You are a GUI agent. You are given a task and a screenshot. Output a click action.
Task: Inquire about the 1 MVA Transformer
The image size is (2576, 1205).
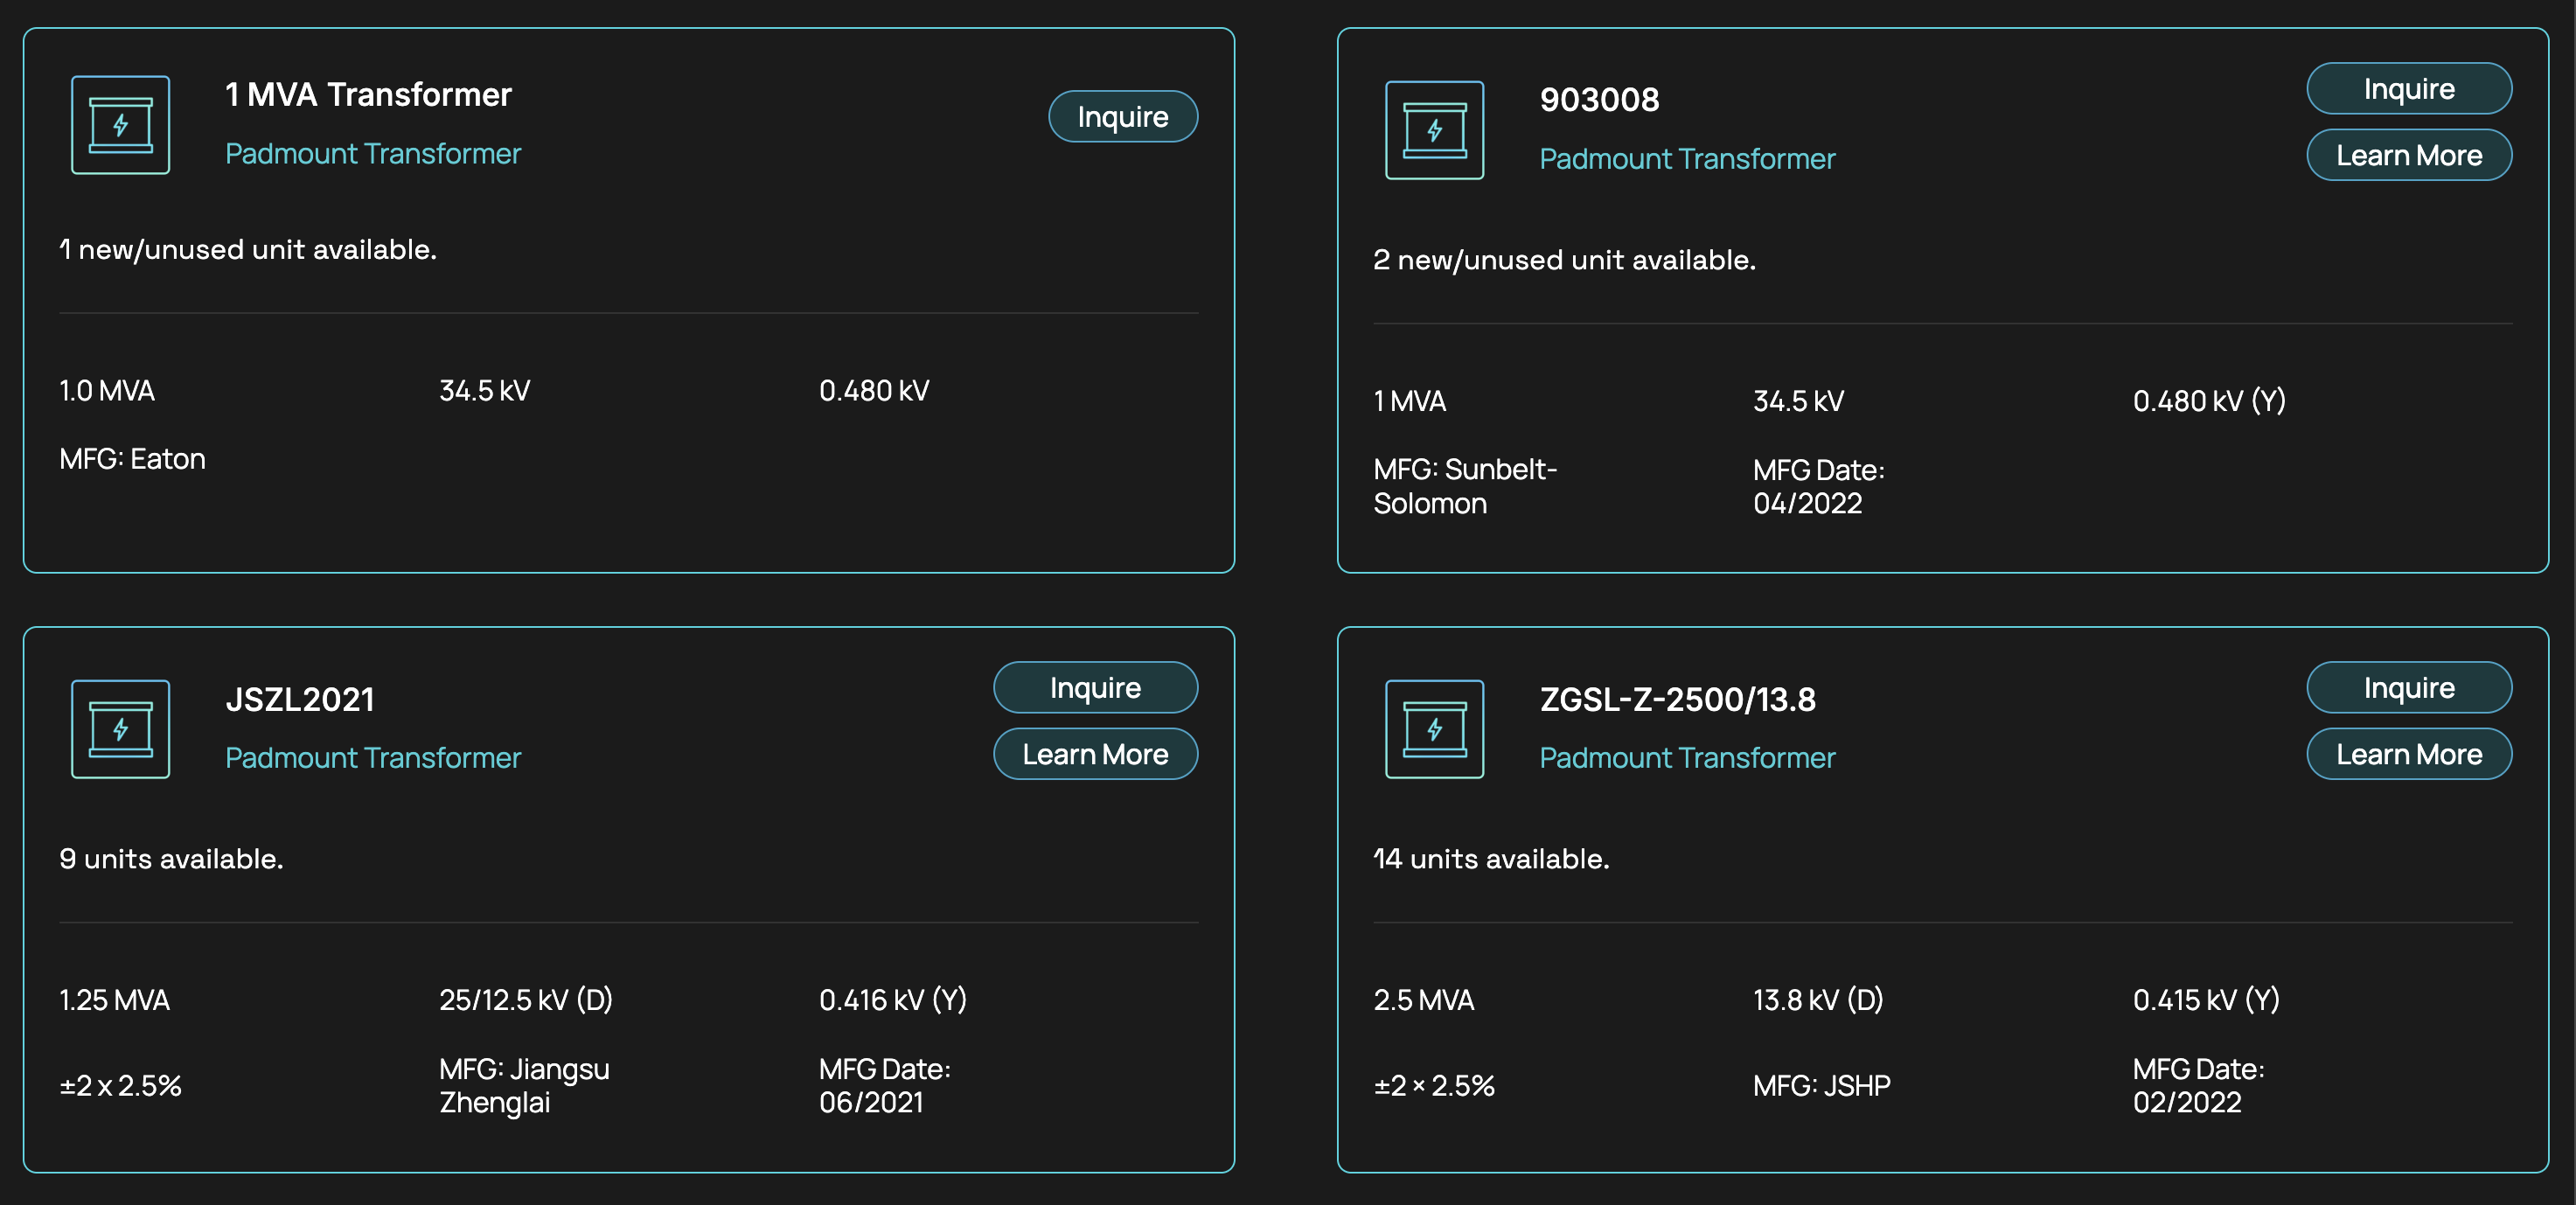1122,117
